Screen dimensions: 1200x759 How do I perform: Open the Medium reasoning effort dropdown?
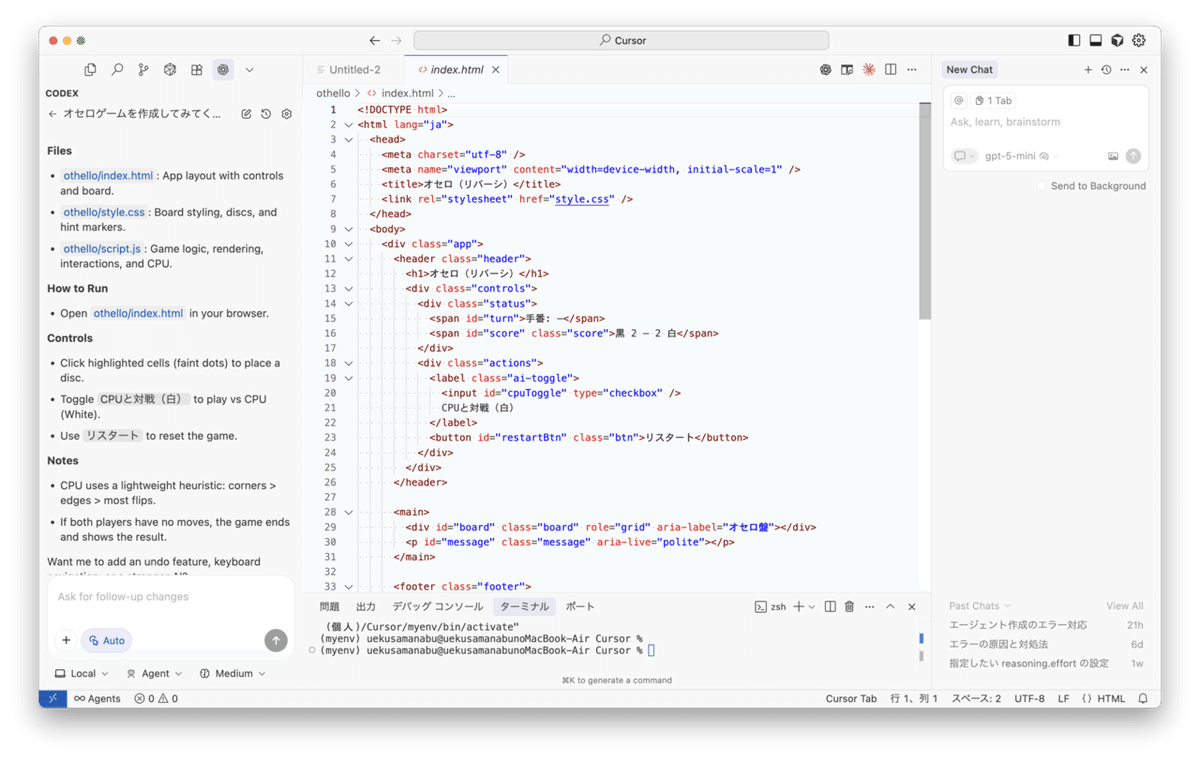[x=232, y=673]
